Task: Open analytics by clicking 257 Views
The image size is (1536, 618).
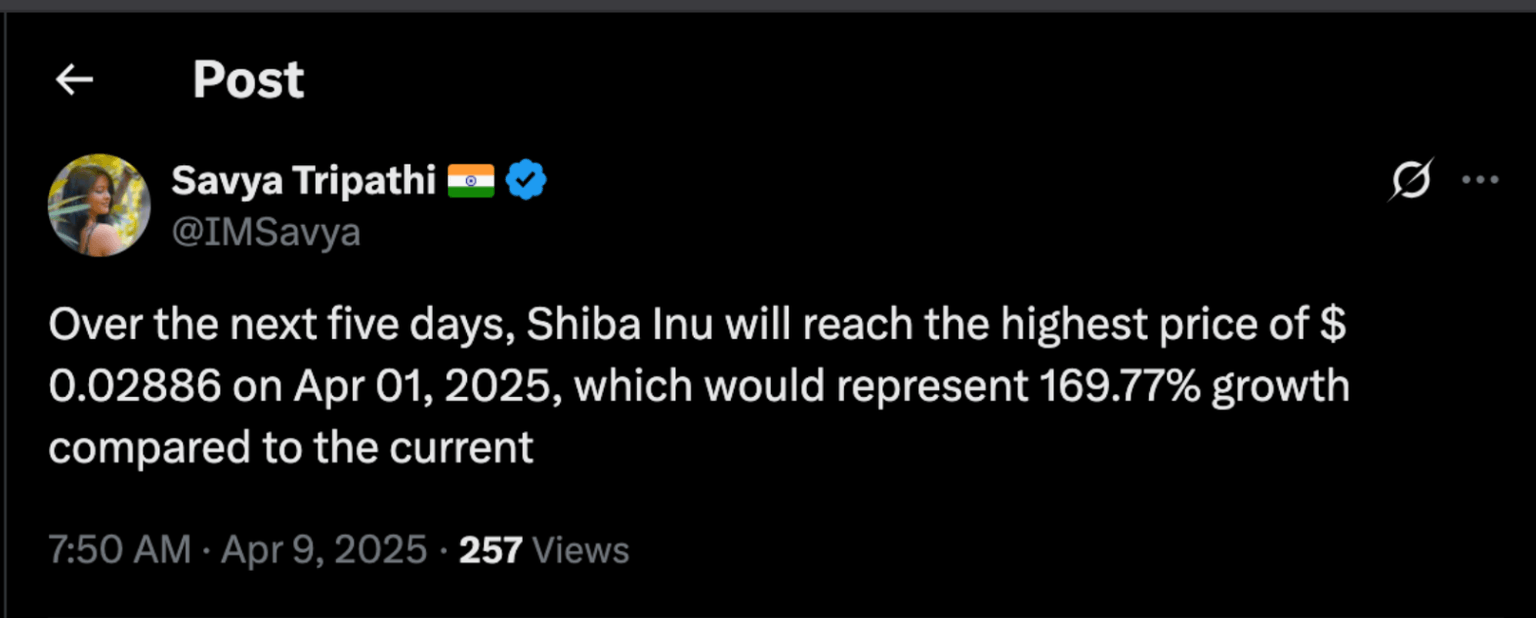Action: tap(543, 549)
